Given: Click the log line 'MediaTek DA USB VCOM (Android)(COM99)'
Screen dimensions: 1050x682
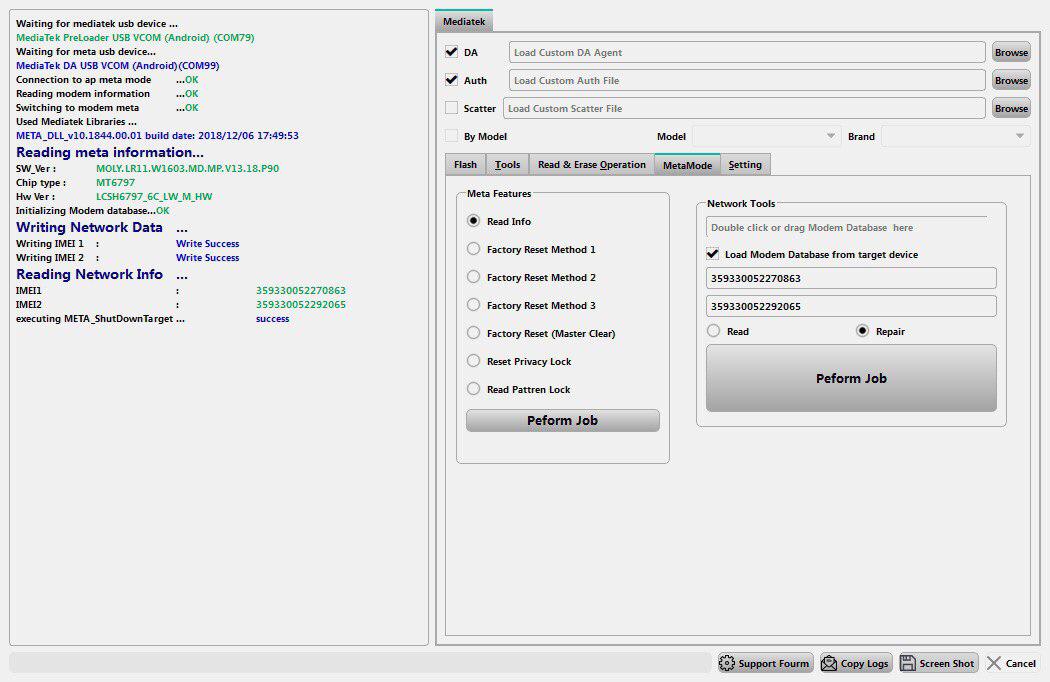Looking at the screenshot, I should 118,66.
